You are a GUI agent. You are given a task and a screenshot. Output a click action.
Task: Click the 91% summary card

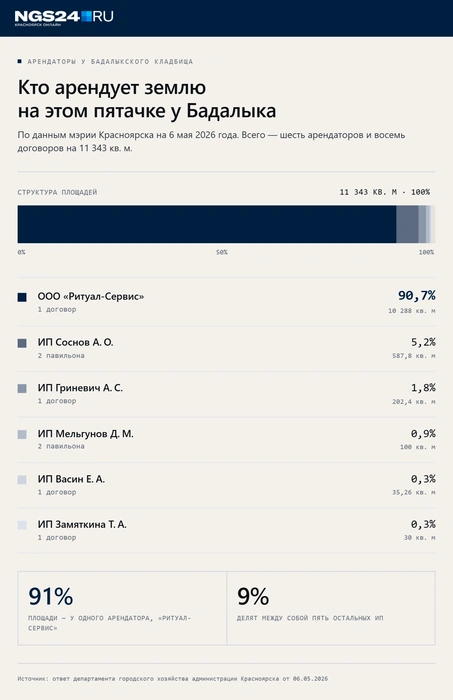pos(122,608)
